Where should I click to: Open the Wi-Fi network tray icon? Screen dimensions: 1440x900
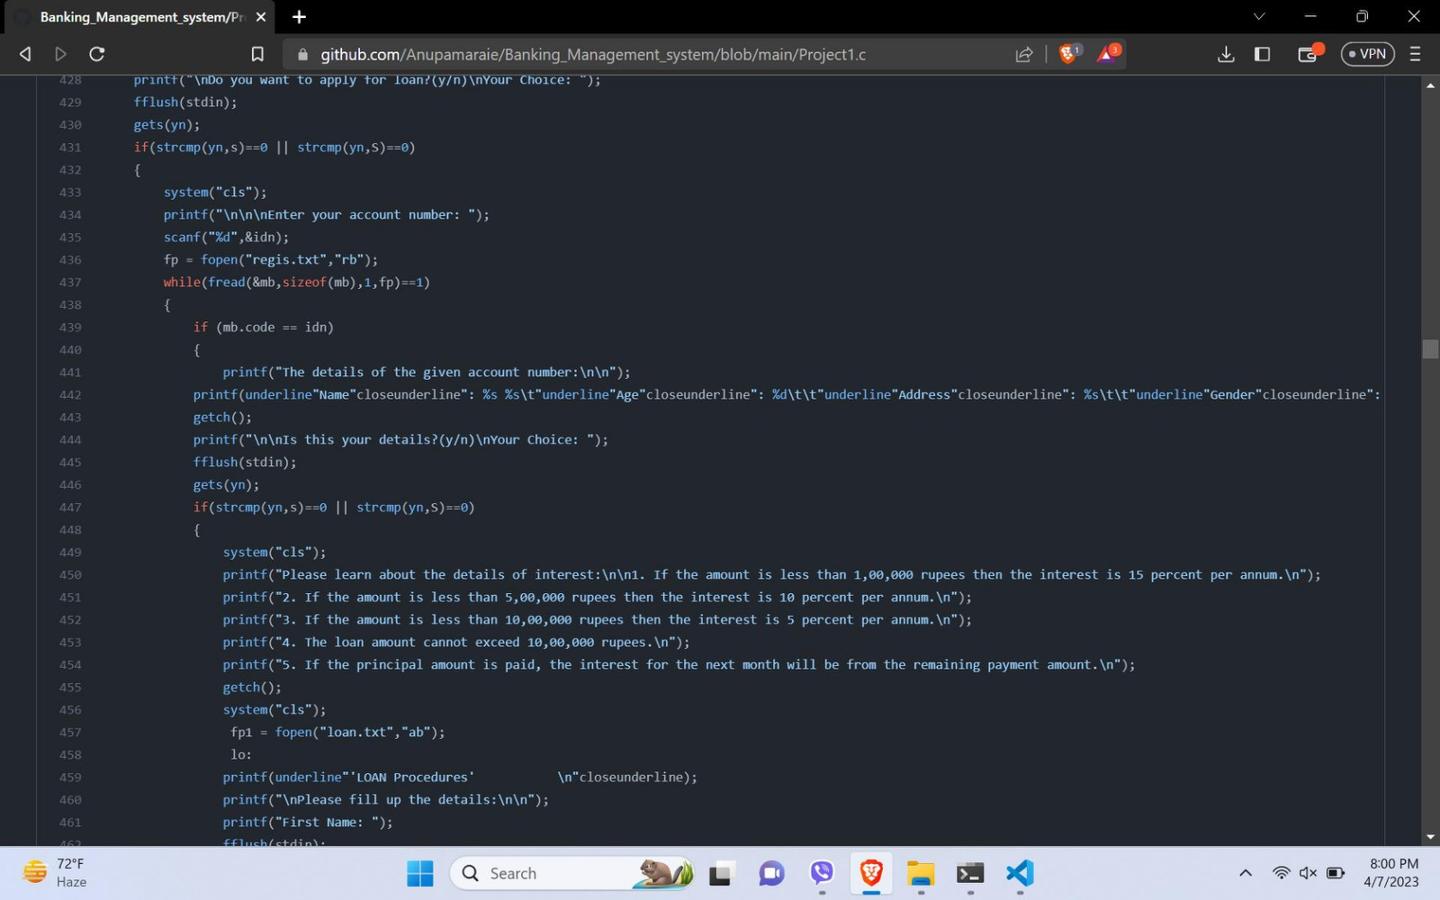pos(1281,873)
